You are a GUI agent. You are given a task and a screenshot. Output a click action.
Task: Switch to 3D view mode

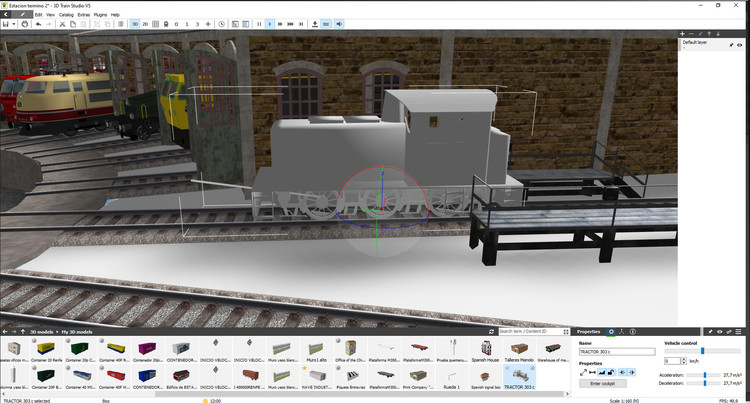[x=134, y=24]
